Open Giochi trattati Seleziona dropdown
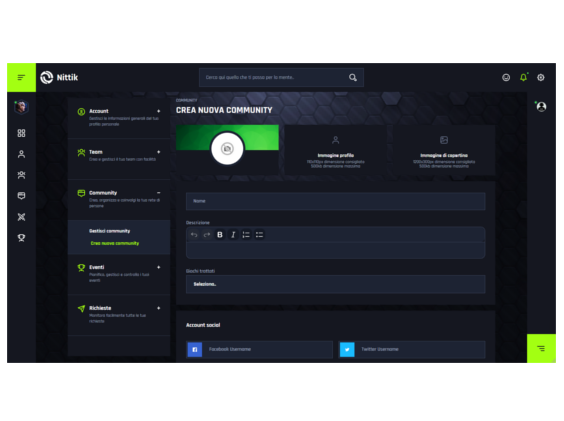The image size is (564, 421). click(336, 284)
